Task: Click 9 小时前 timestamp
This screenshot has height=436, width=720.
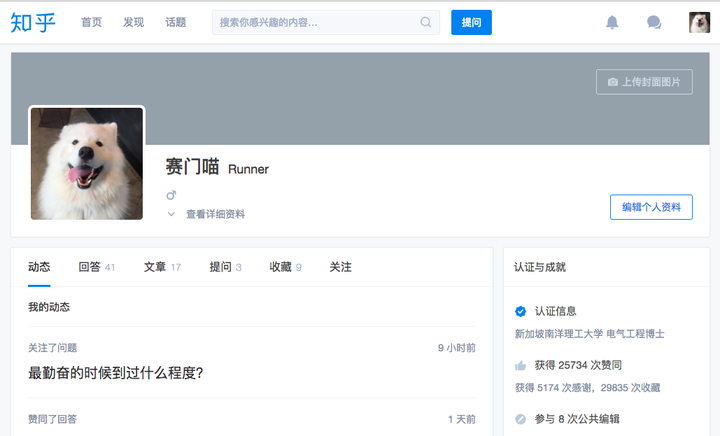Action: (456, 348)
